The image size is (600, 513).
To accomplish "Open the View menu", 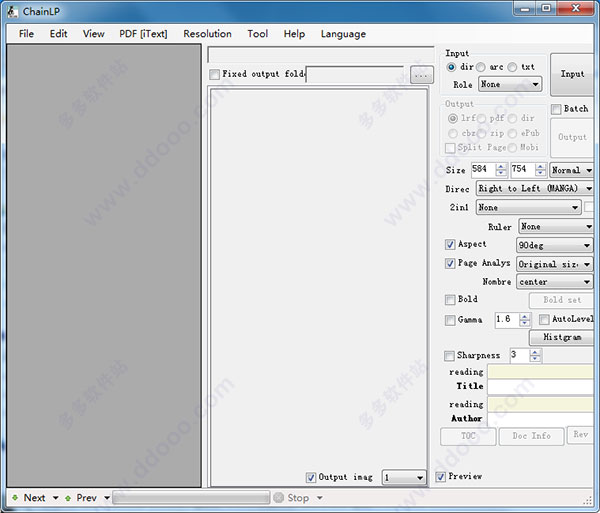I will (x=93, y=34).
